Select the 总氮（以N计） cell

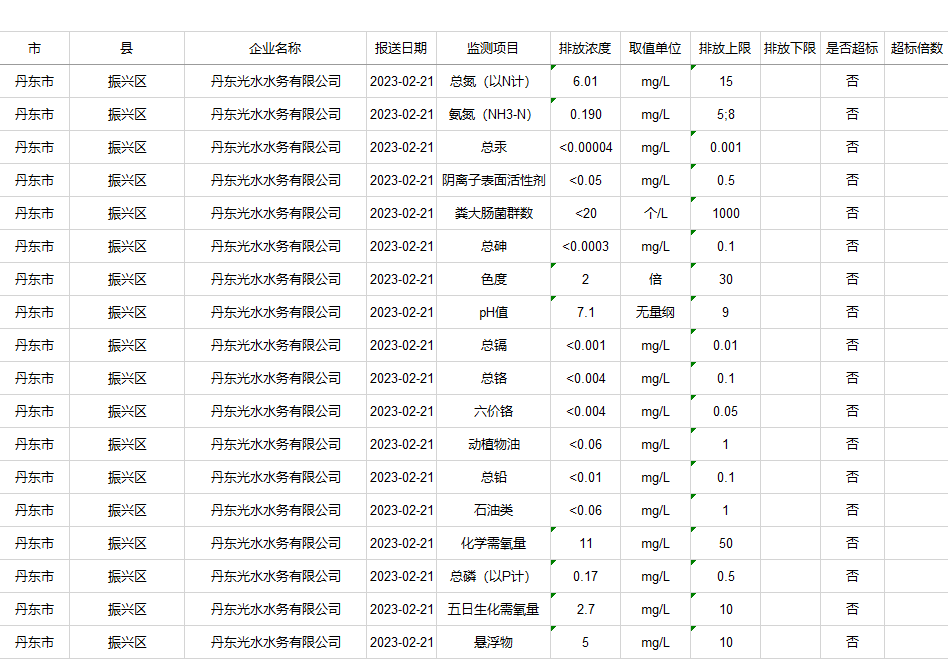tap(493, 81)
